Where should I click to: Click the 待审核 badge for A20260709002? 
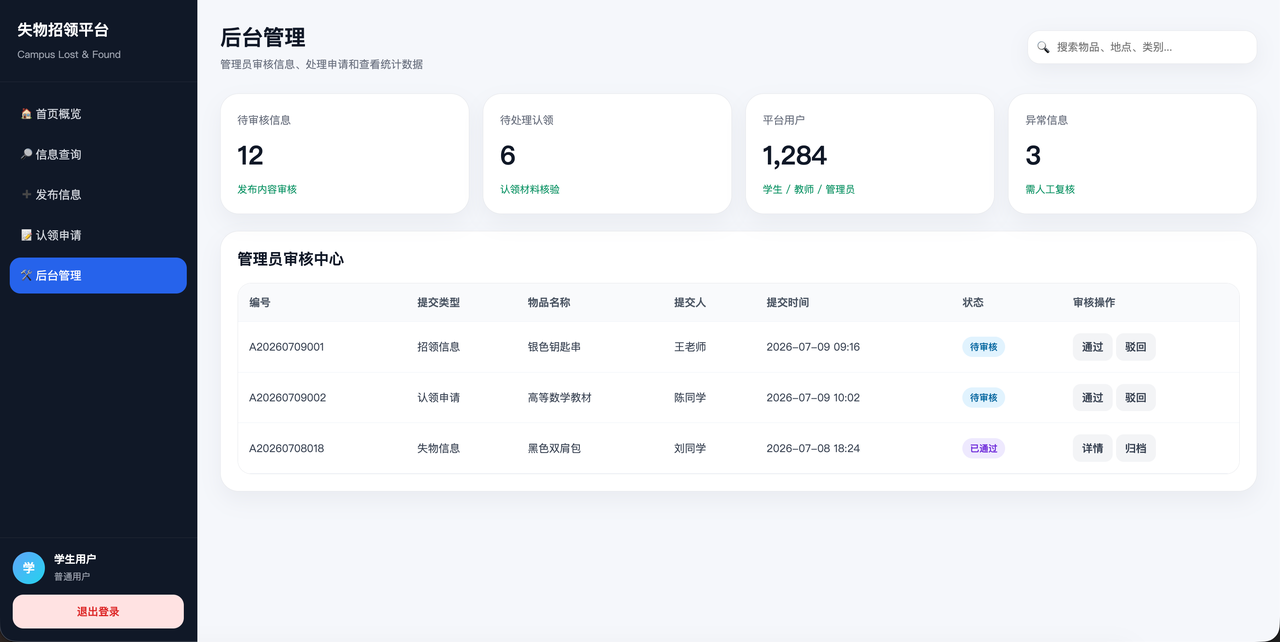click(x=983, y=397)
